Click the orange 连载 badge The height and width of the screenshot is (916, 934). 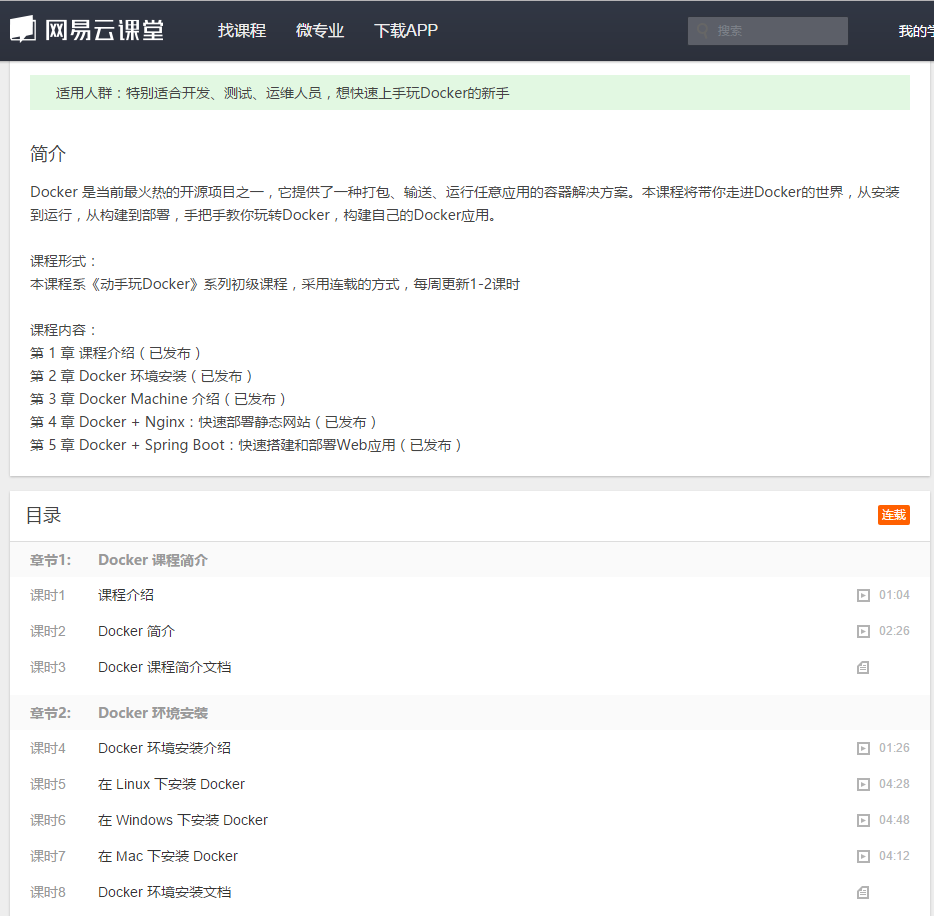893,515
